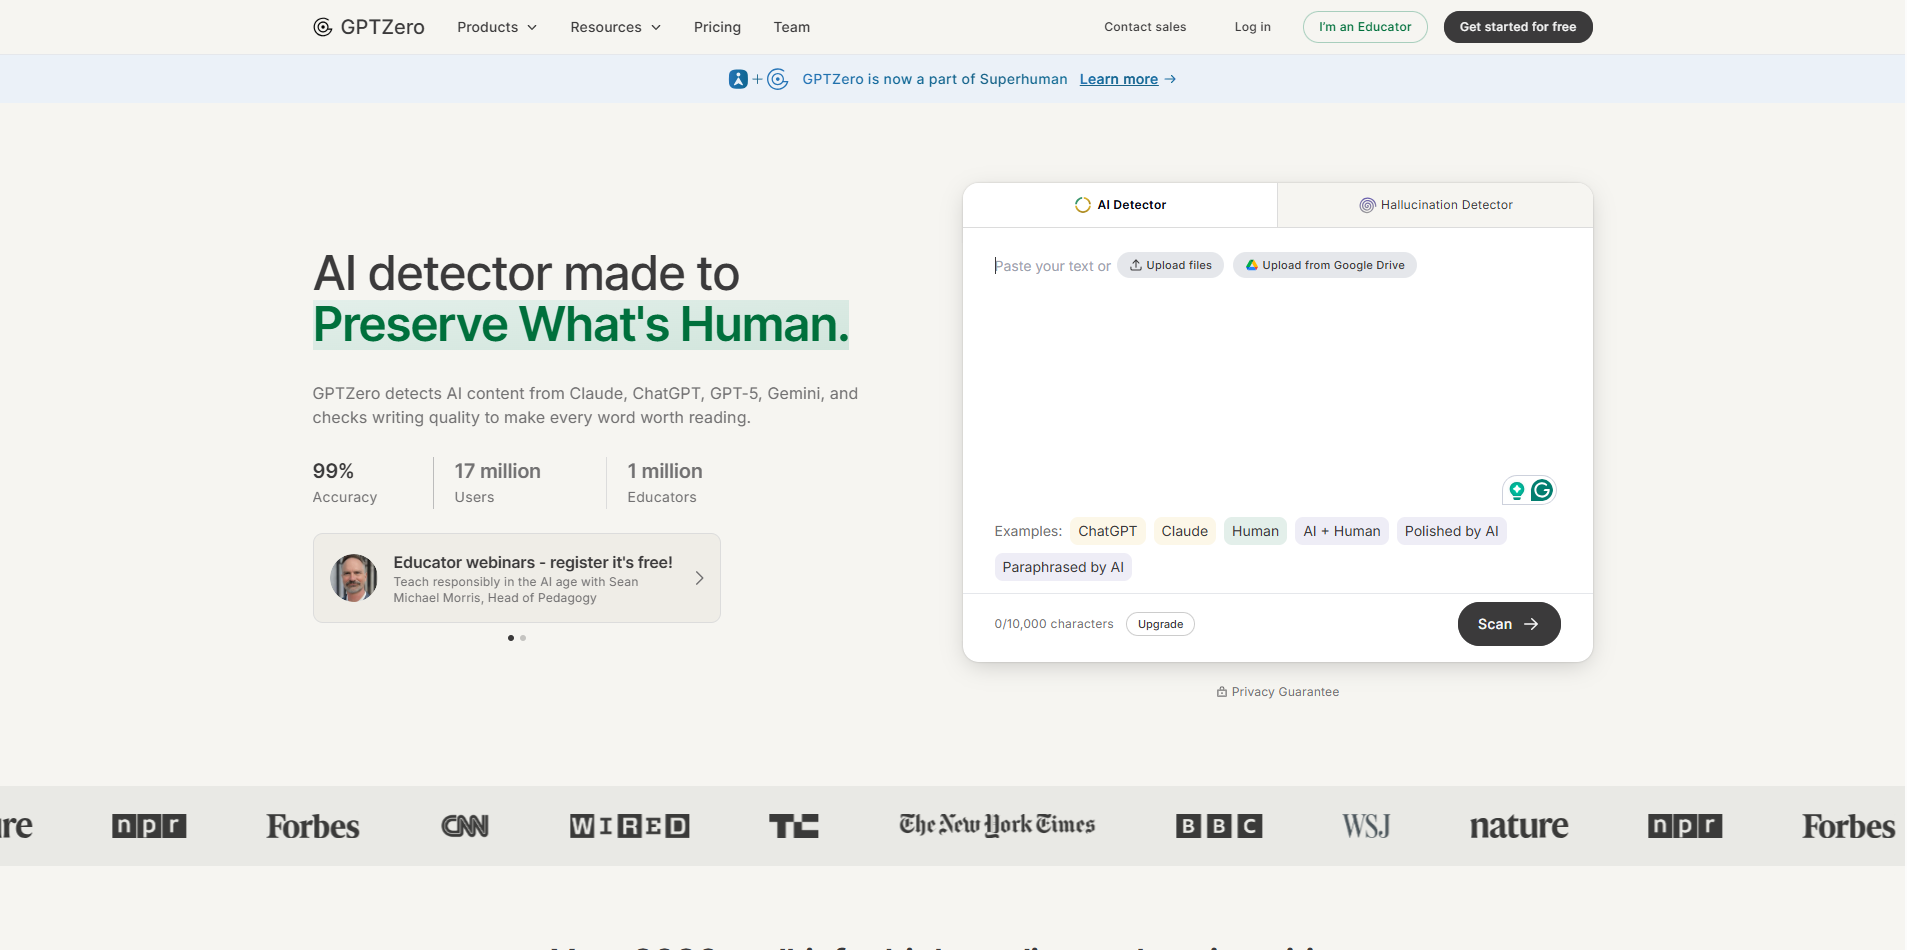Open the Privacy Guarantee link

[x=1277, y=692]
